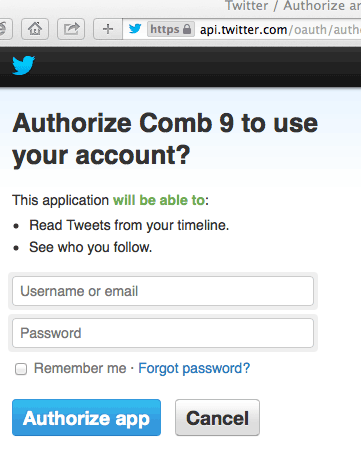Click the https badge in address bar

click(x=171, y=29)
